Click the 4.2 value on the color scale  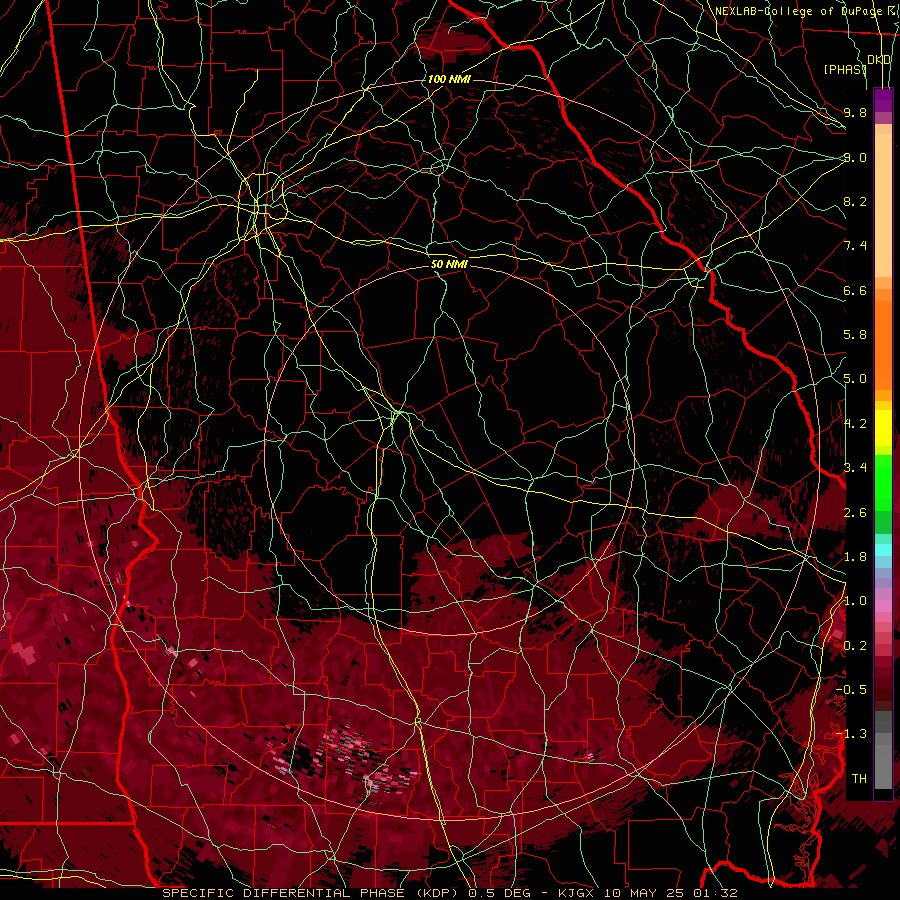[855, 424]
